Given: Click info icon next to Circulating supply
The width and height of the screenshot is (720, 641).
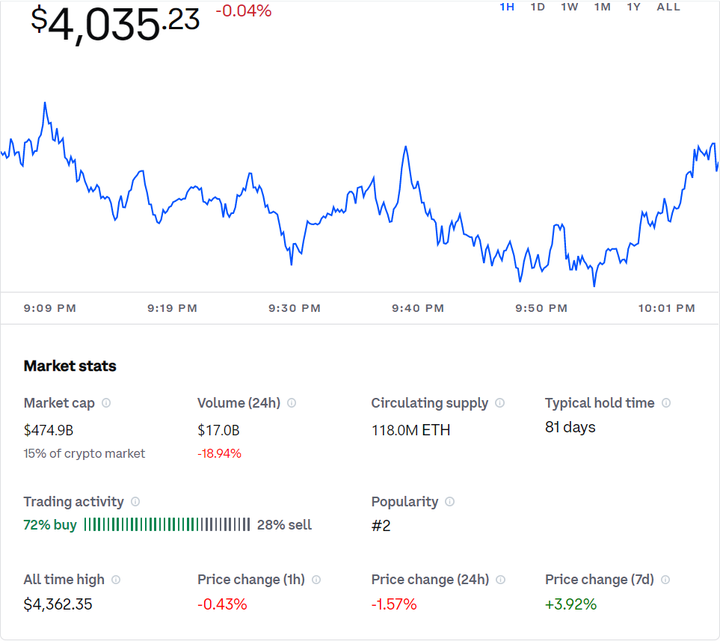Looking at the screenshot, I should coord(500,403).
